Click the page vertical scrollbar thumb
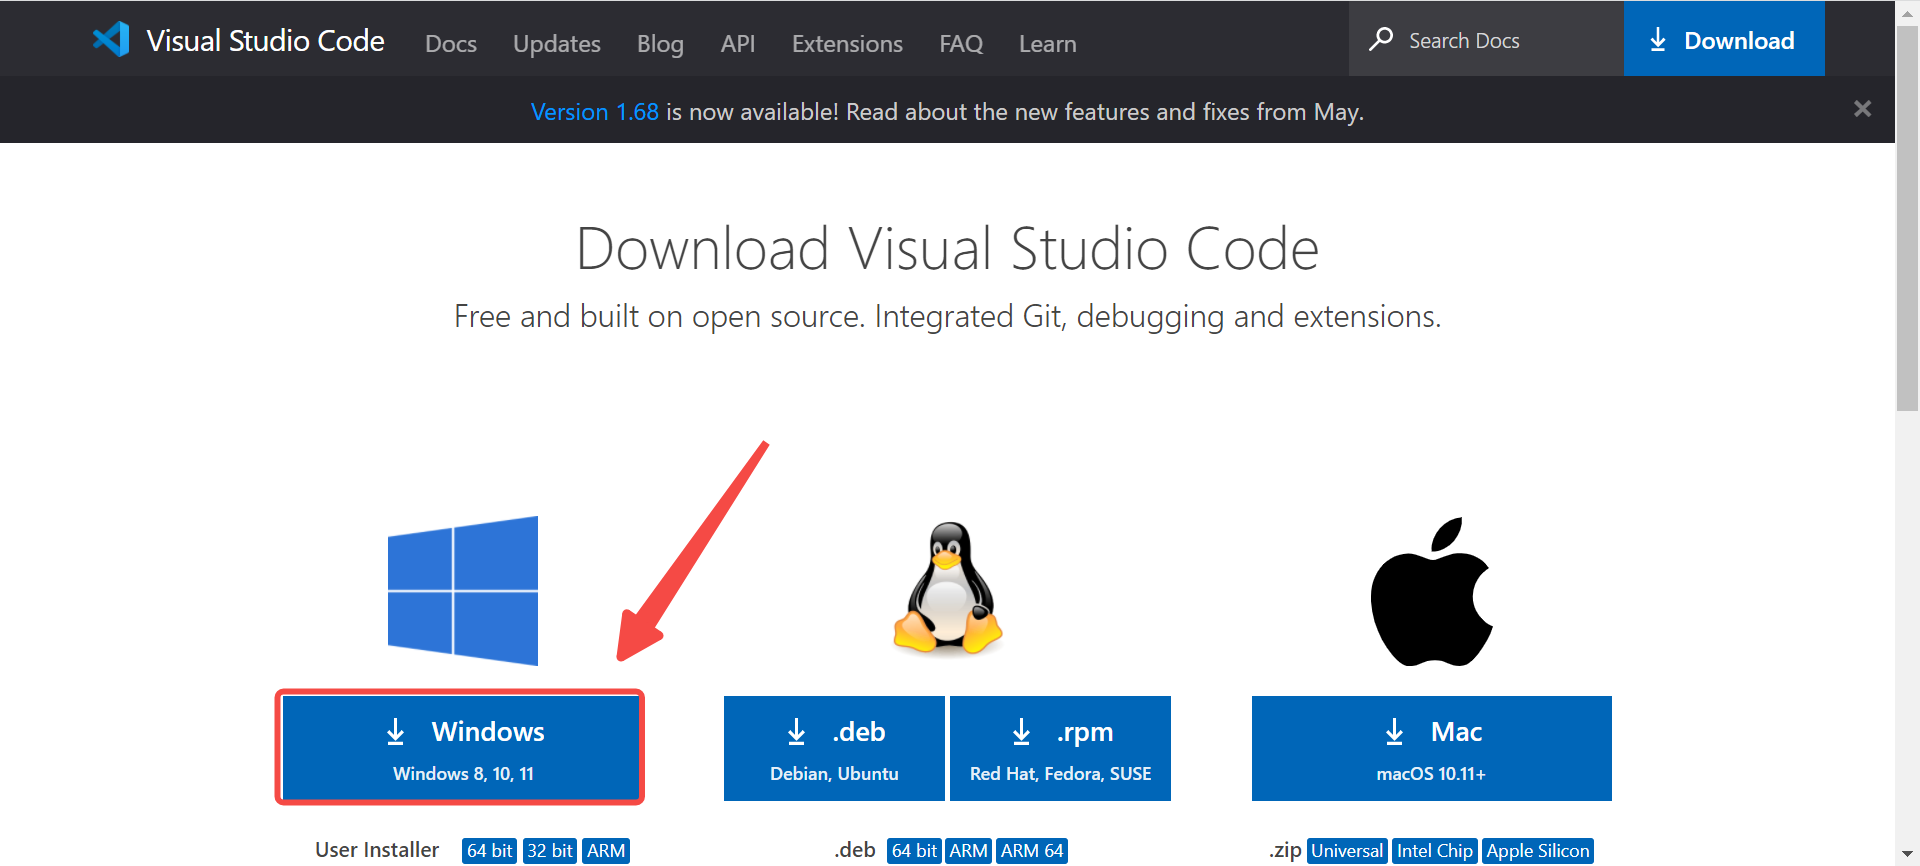The image size is (1920, 866). 1908,219
